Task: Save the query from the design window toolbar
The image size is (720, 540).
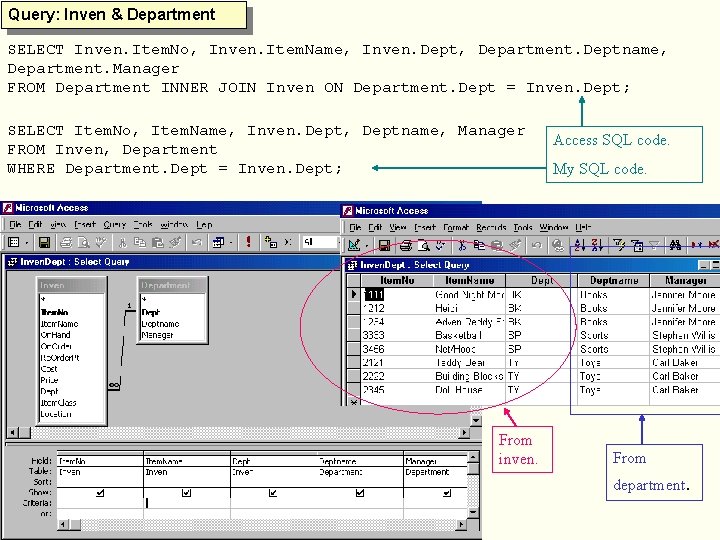Action: 44,242
